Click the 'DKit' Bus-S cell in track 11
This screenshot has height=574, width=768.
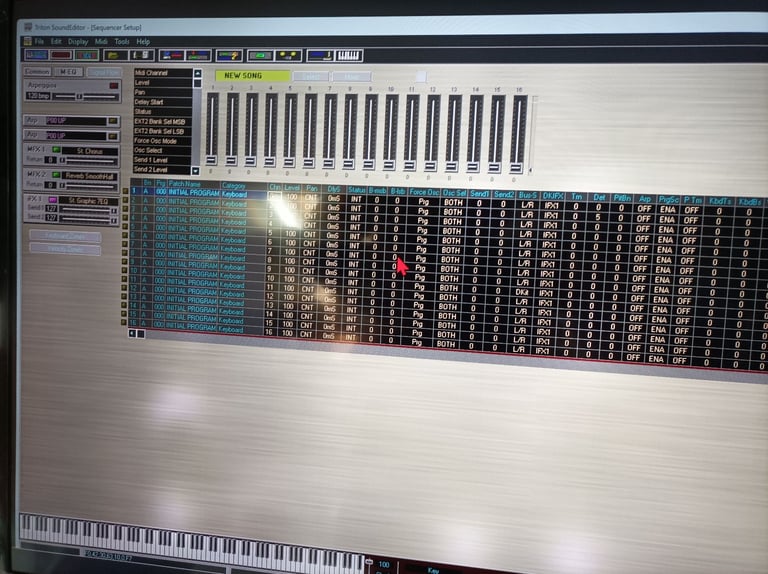[521, 292]
